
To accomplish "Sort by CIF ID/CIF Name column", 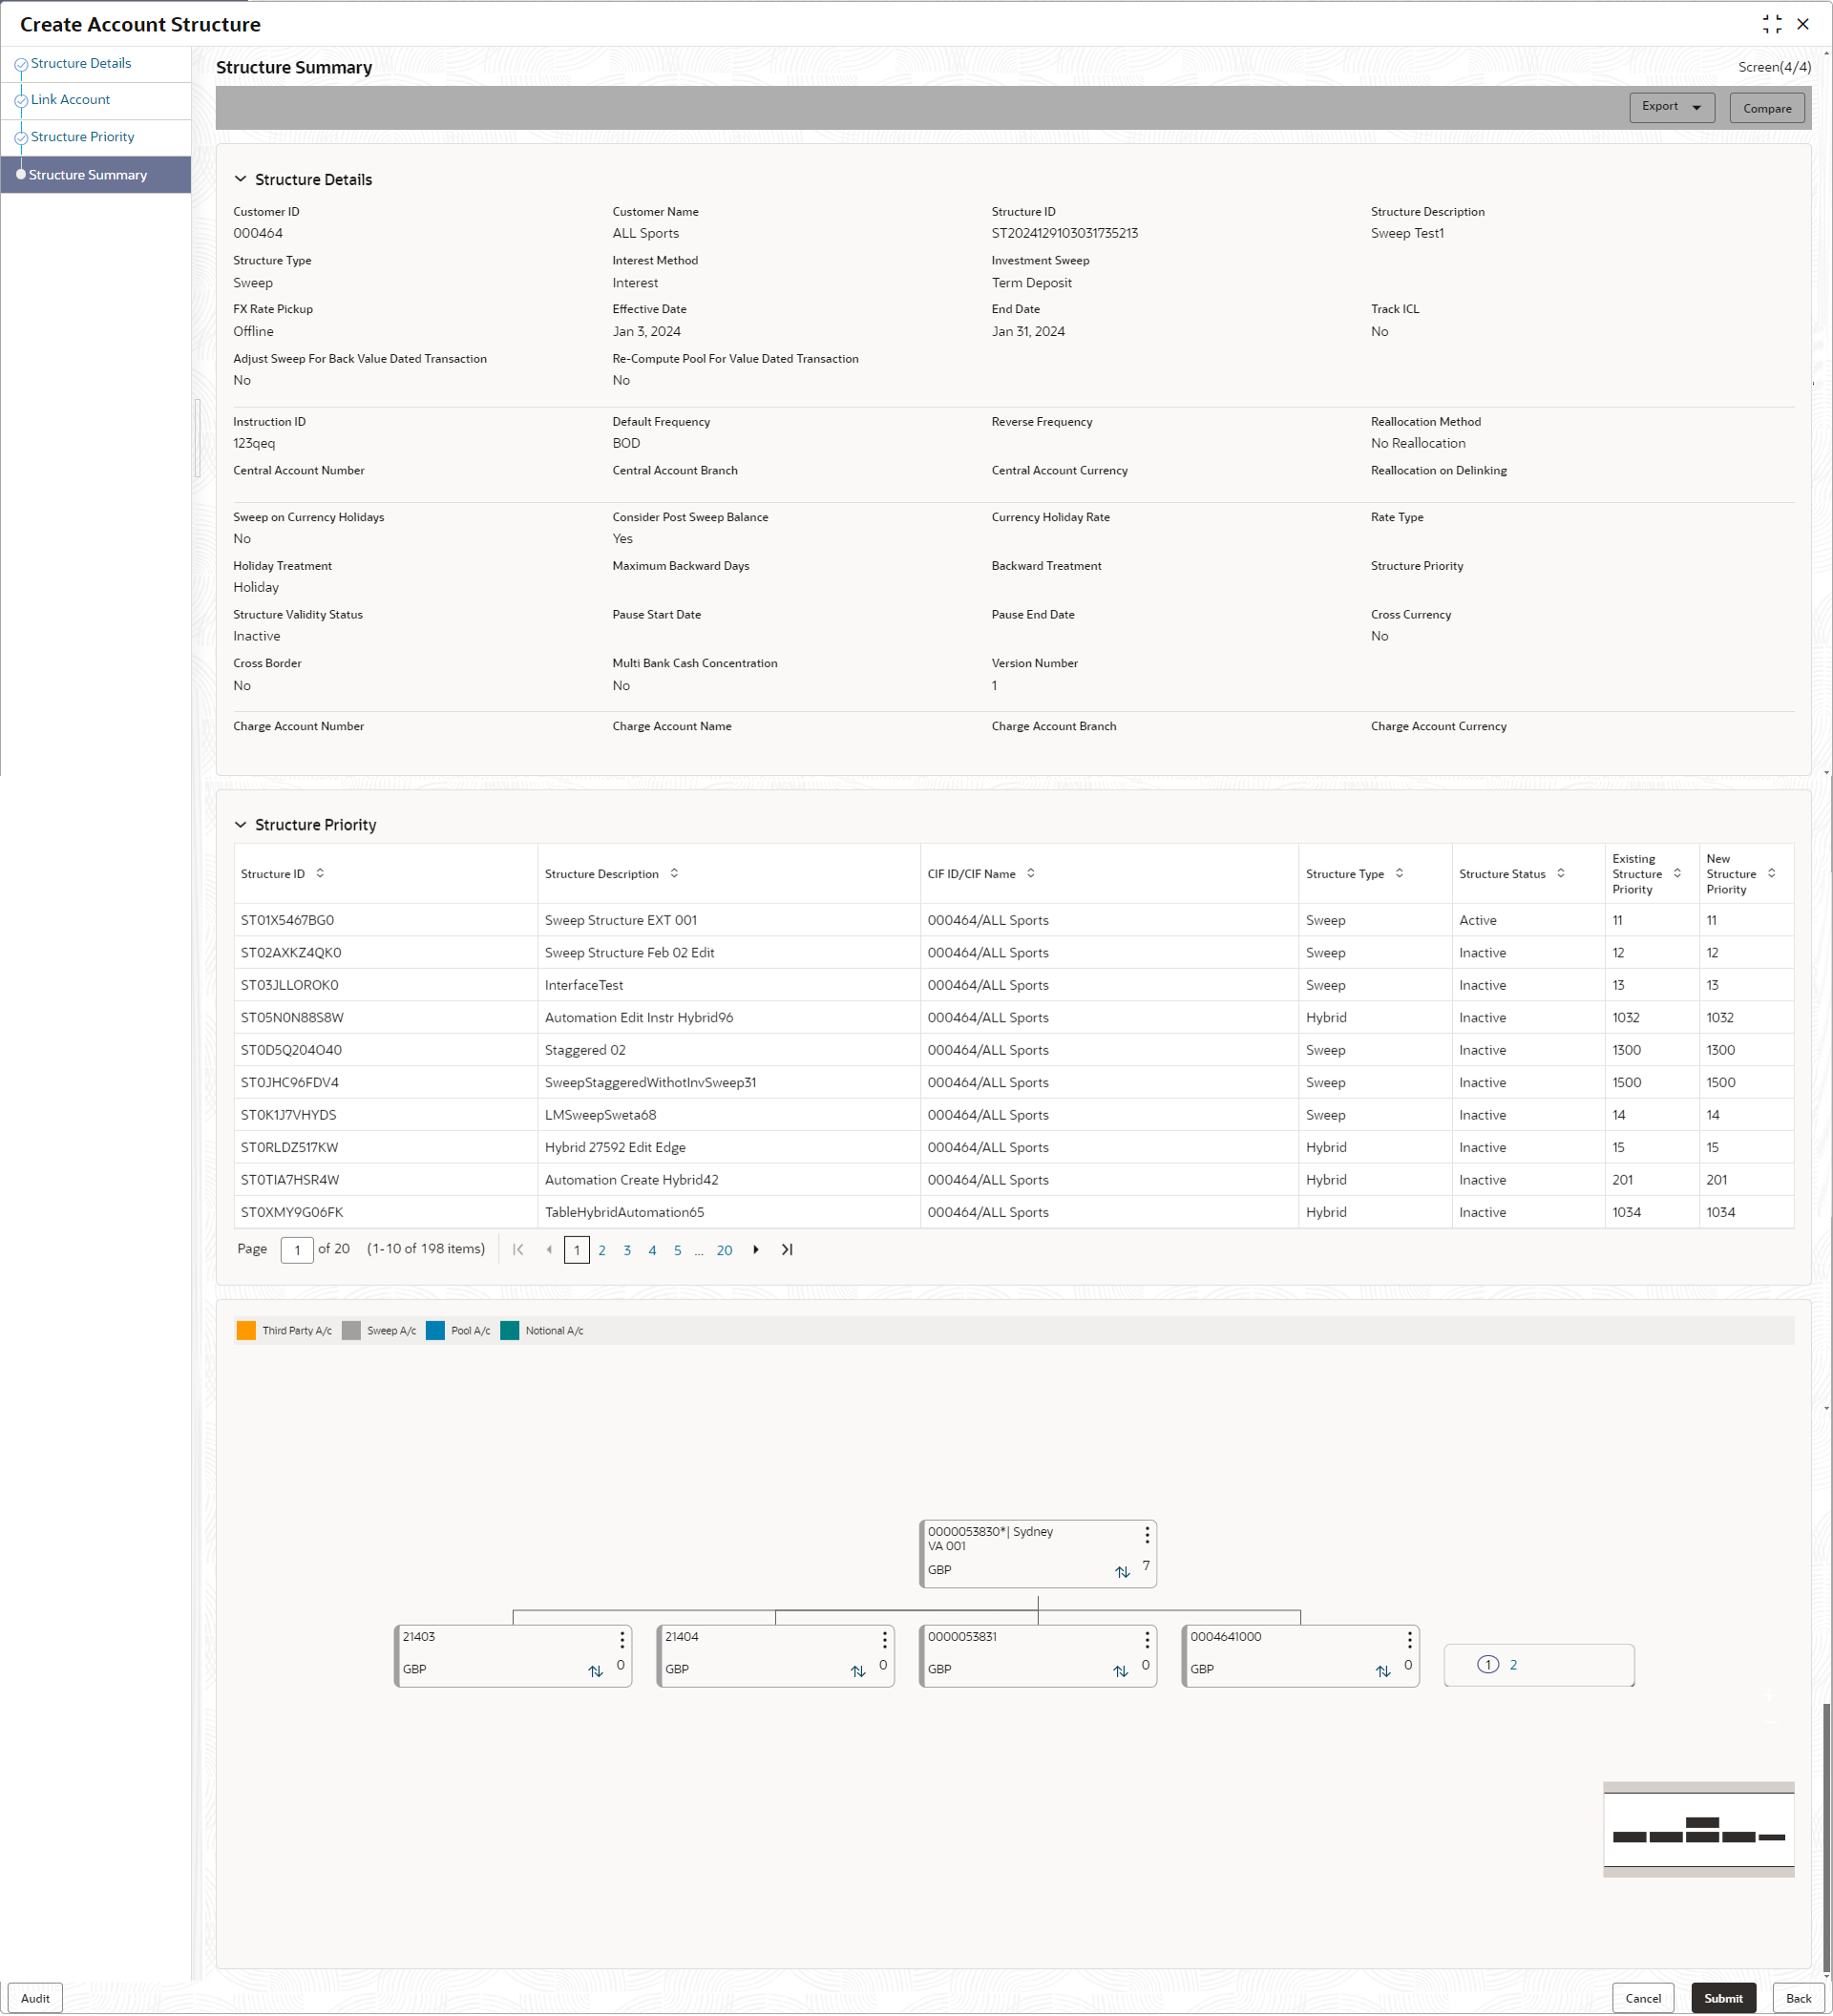I will (1031, 873).
